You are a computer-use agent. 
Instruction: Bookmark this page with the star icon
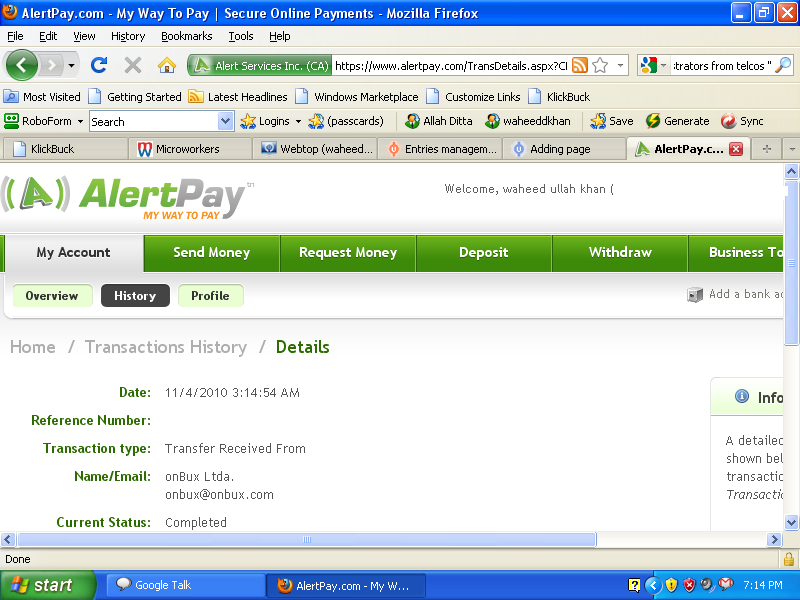[601, 65]
